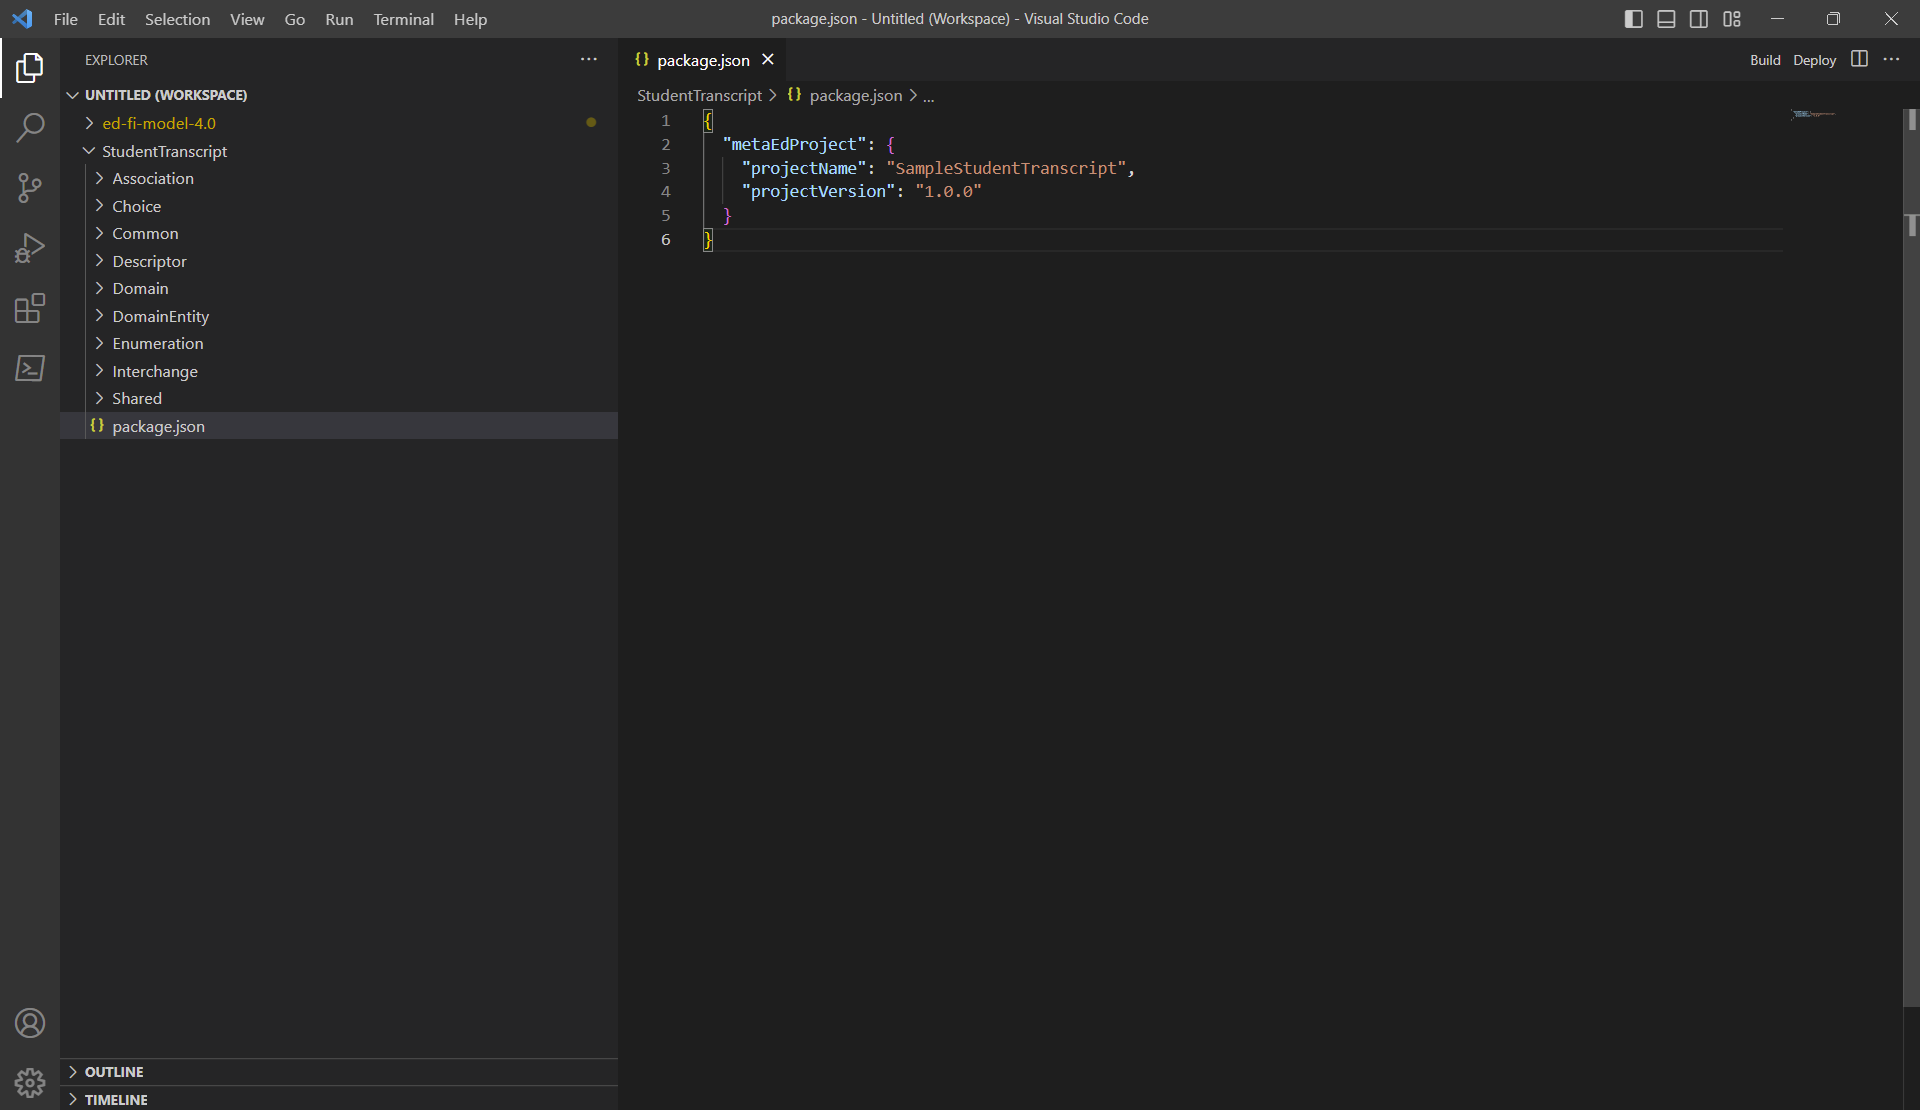This screenshot has height=1110, width=1920.
Task: Click package.json in the breadcrumb
Action: [x=856, y=95]
